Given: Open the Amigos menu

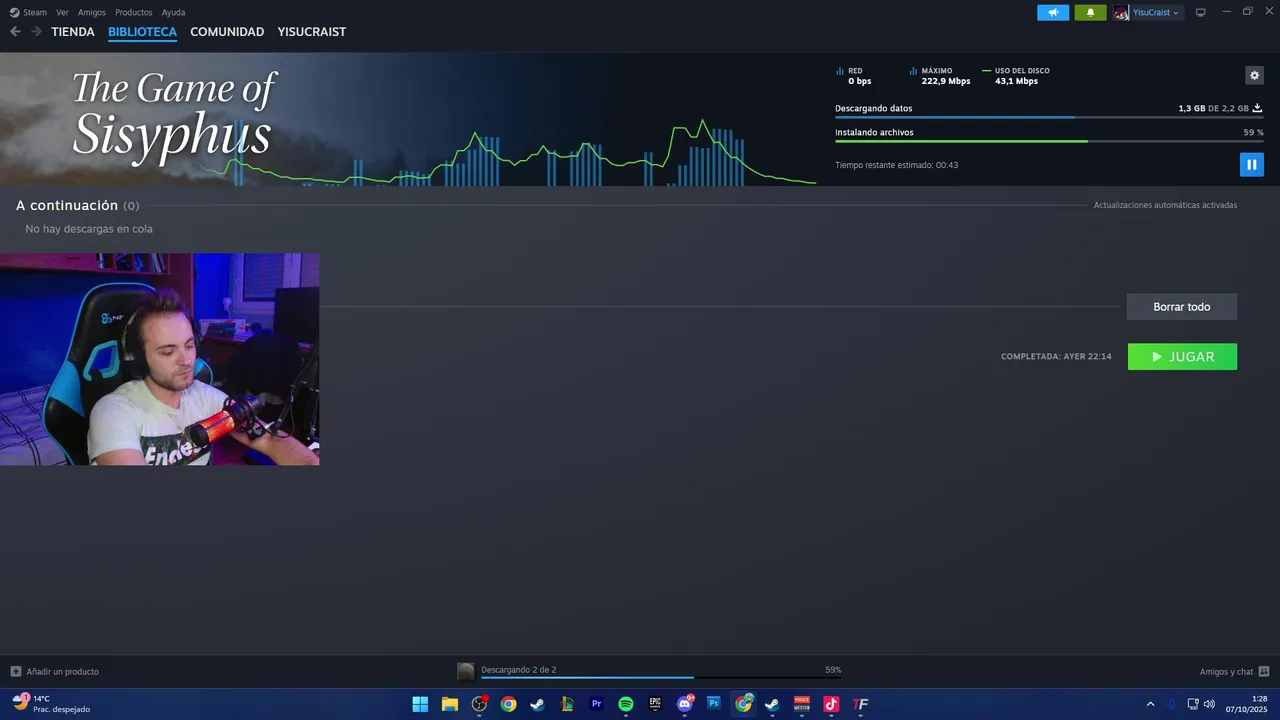Looking at the screenshot, I should (92, 12).
